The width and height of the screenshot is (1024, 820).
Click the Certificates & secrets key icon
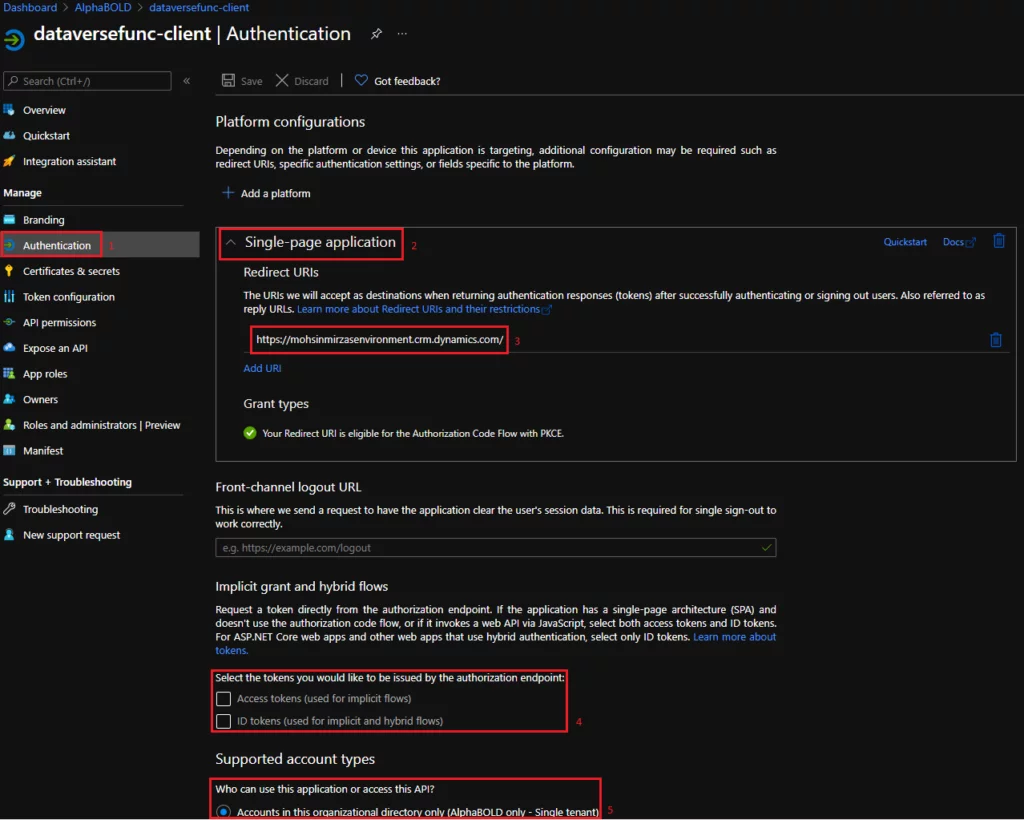(9, 271)
